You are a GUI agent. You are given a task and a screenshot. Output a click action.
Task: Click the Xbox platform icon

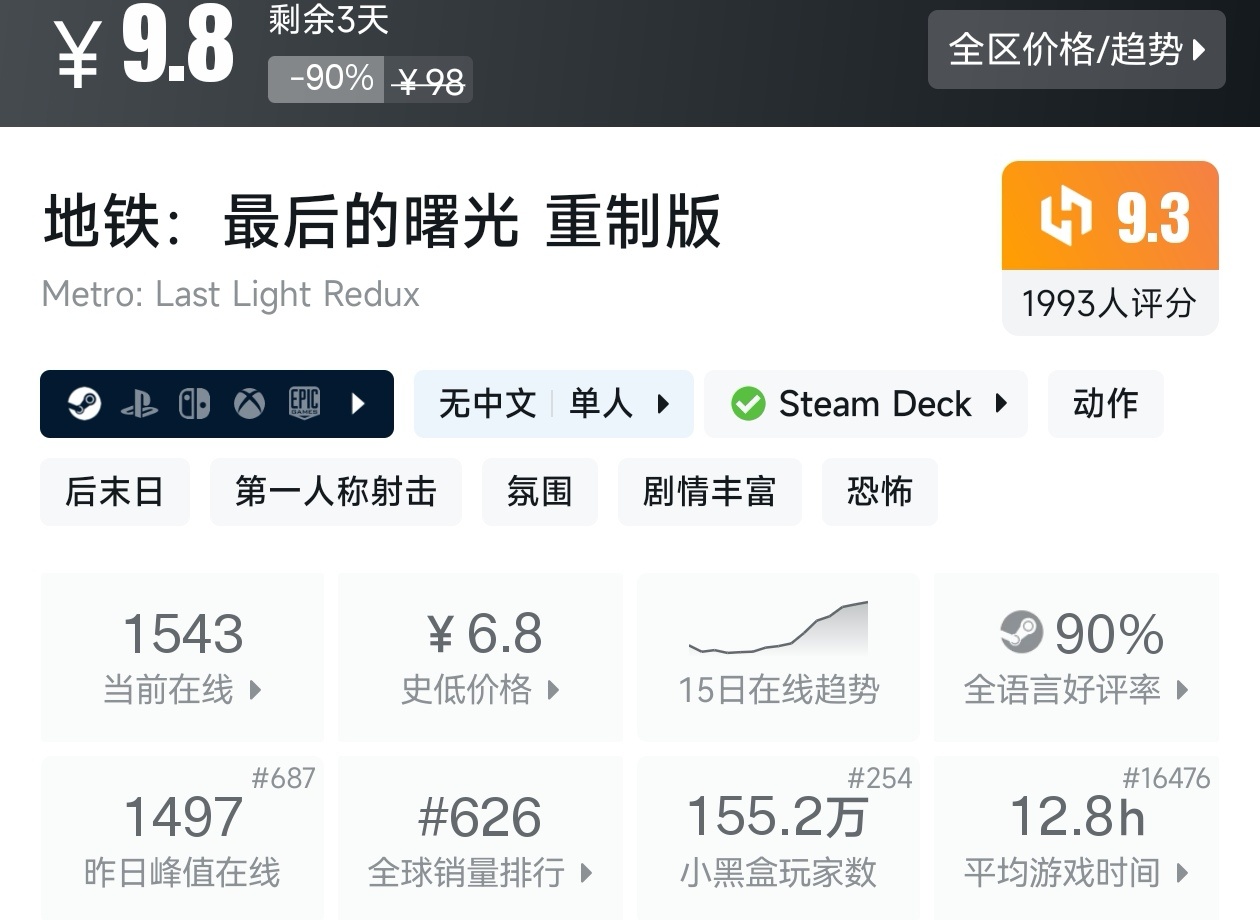[x=249, y=404]
